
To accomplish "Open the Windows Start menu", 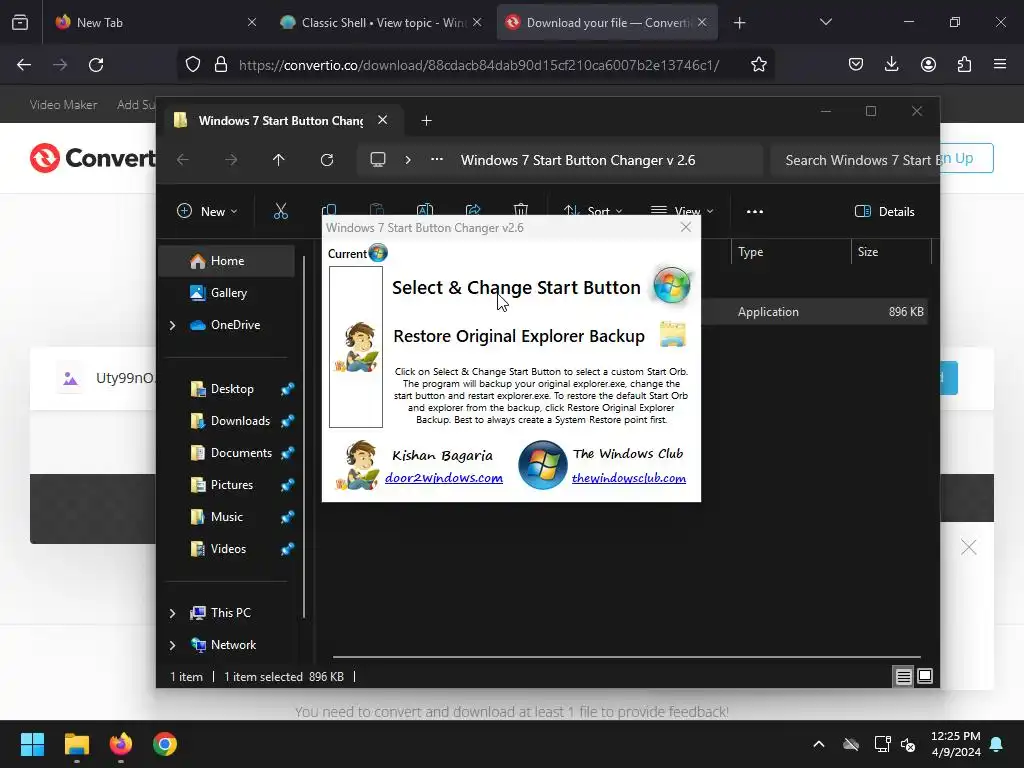I will (32, 744).
